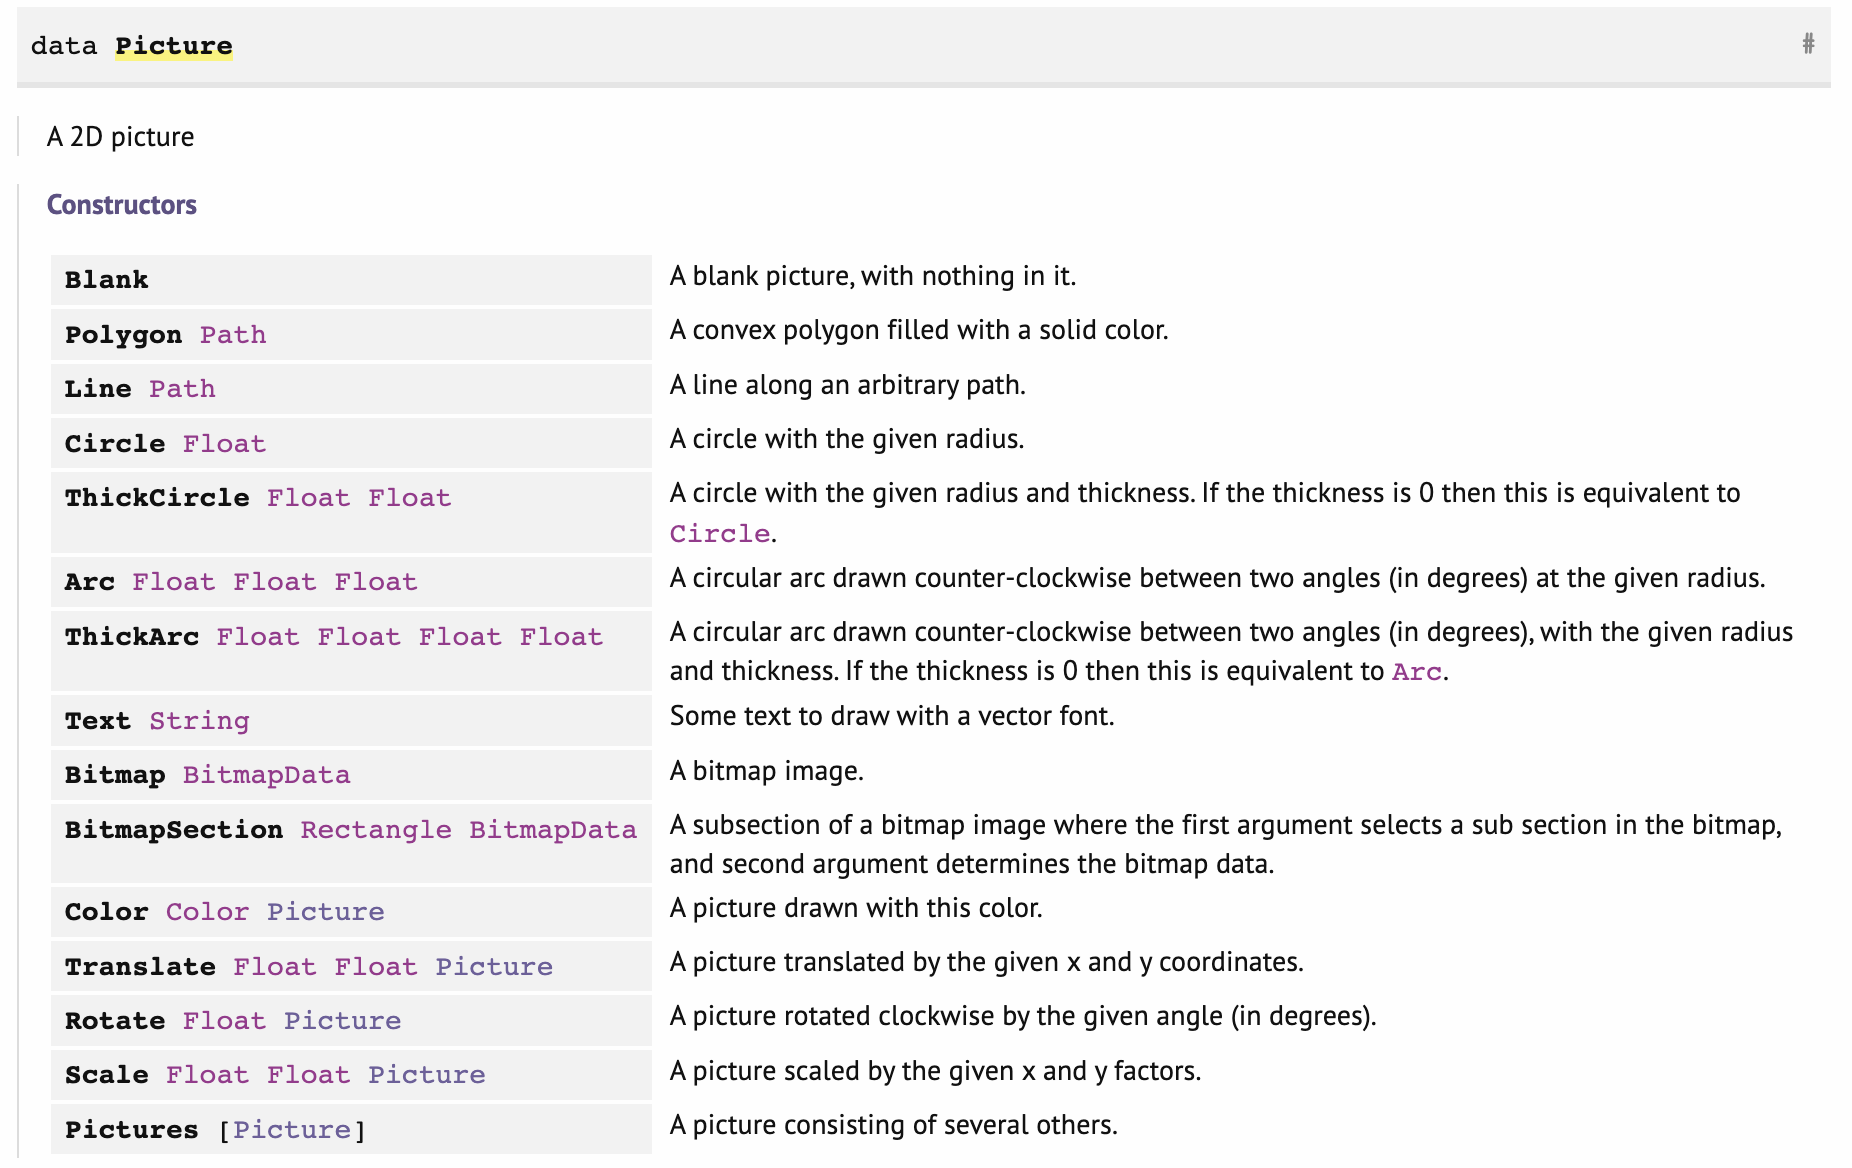
Task: Open Rectangle type link in BitmapSection row
Action: [376, 830]
